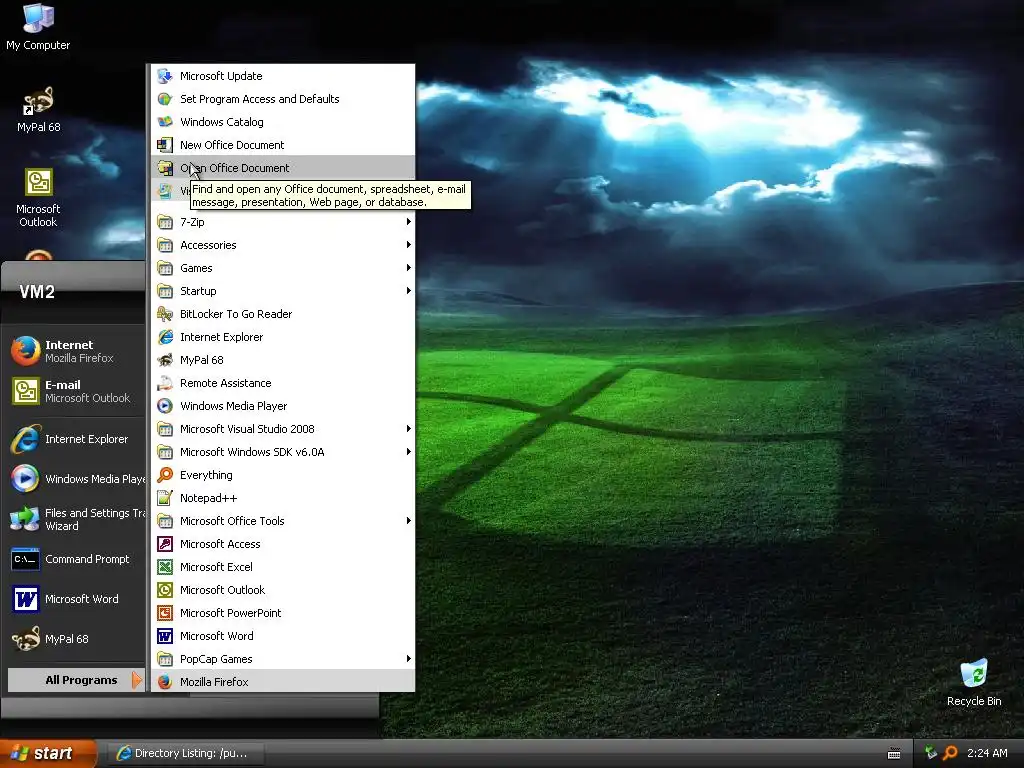Screen dimensions: 1024x768
Task: Launch Microsoft Excel
Action: (x=283, y=567)
